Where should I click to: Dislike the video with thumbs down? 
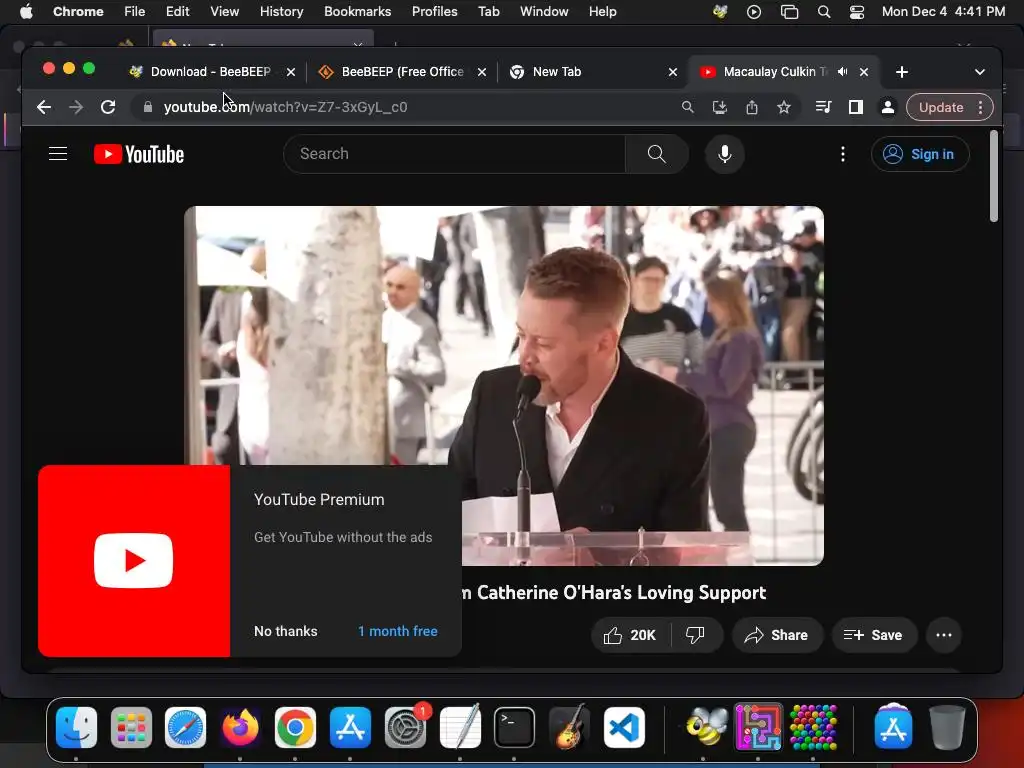pos(696,635)
